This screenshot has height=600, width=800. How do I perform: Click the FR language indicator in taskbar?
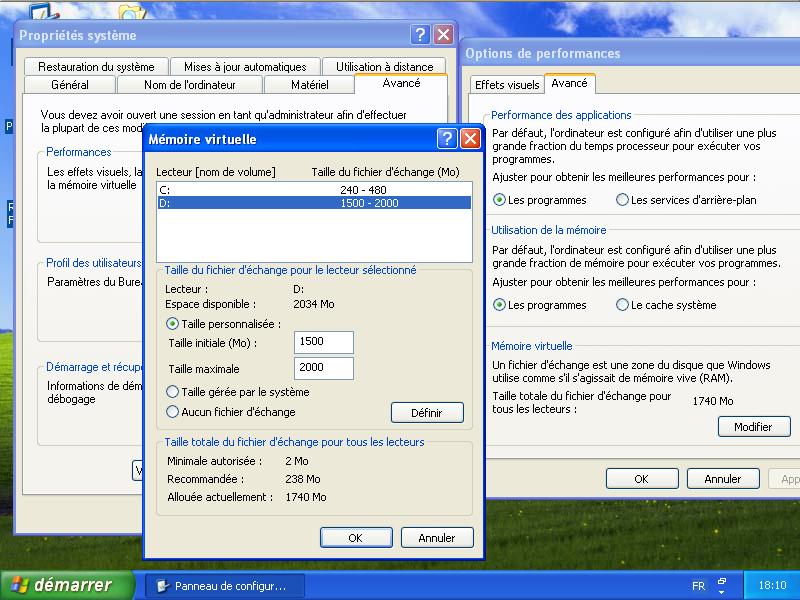(x=697, y=585)
